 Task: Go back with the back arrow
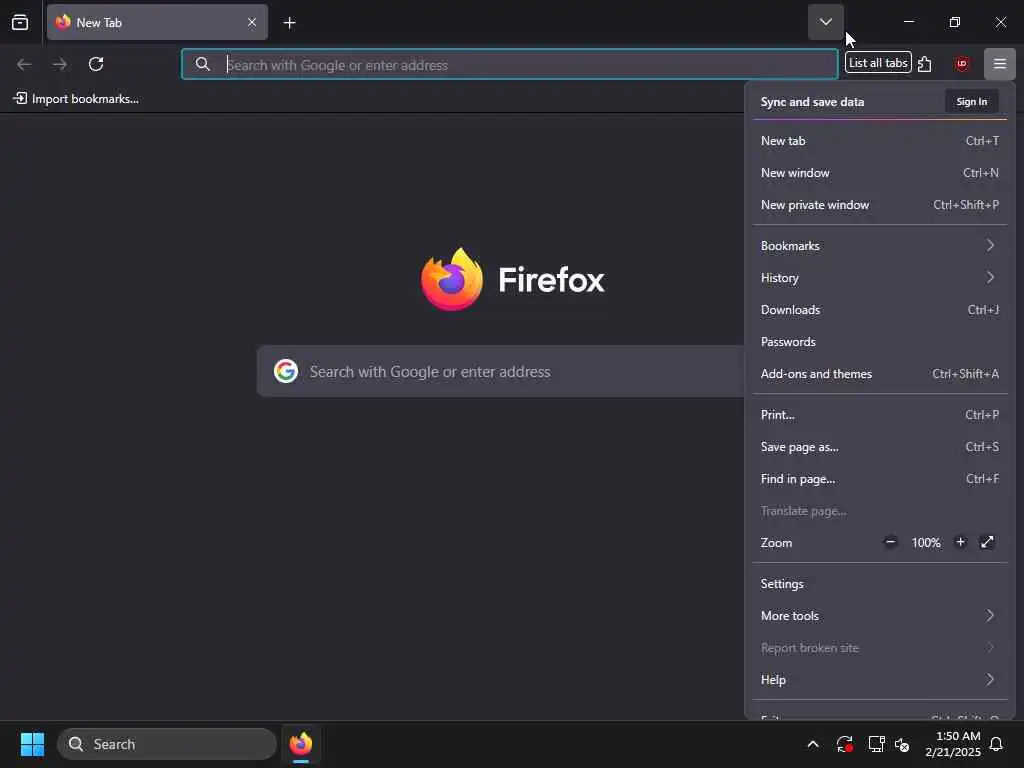click(24, 64)
